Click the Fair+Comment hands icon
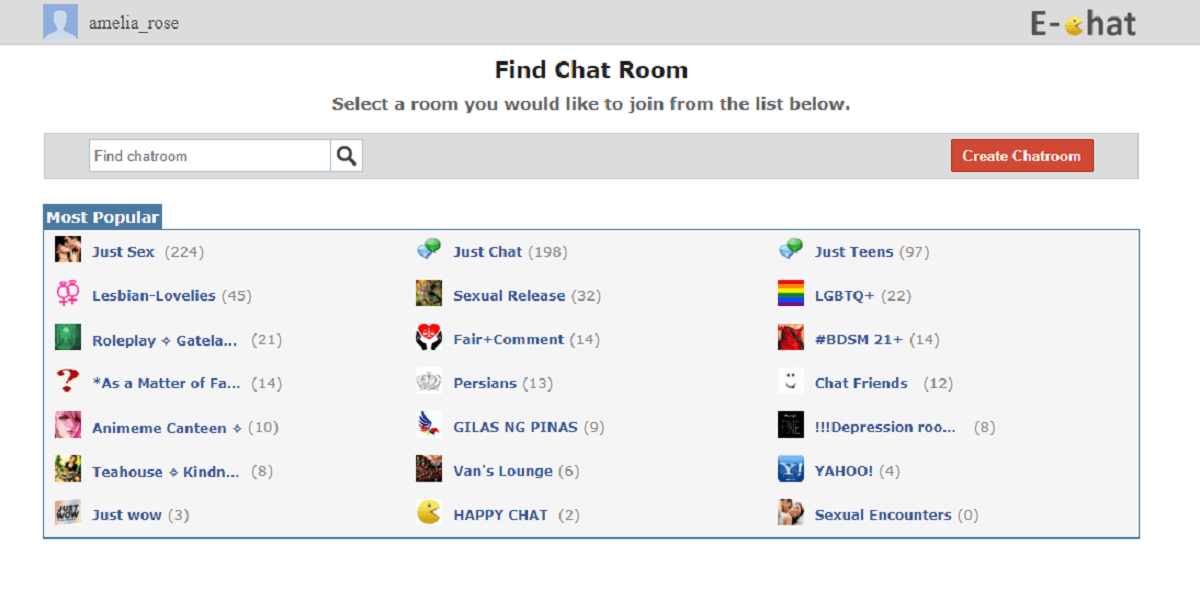1200x600 pixels. pos(429,338)
